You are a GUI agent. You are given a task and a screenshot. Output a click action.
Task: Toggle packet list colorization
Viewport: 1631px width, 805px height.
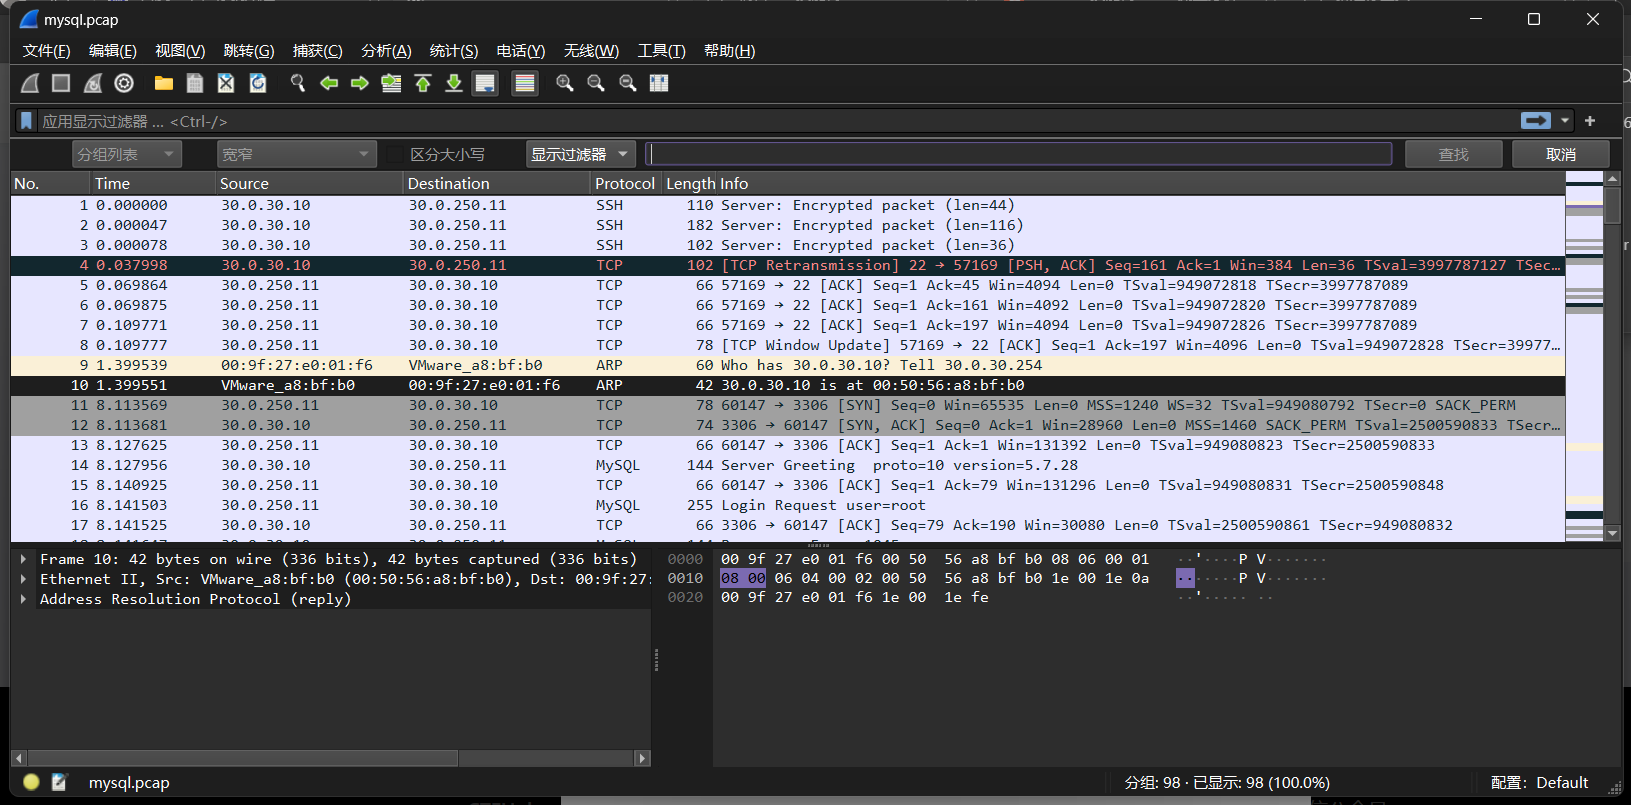[x=525, y=83]
